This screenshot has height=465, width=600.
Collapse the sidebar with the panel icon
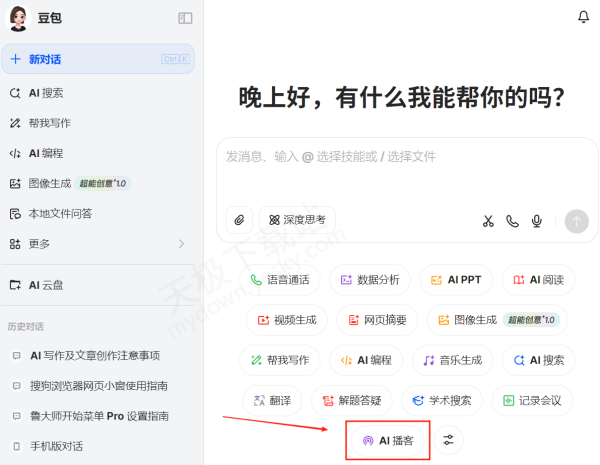tap(185, 18)
